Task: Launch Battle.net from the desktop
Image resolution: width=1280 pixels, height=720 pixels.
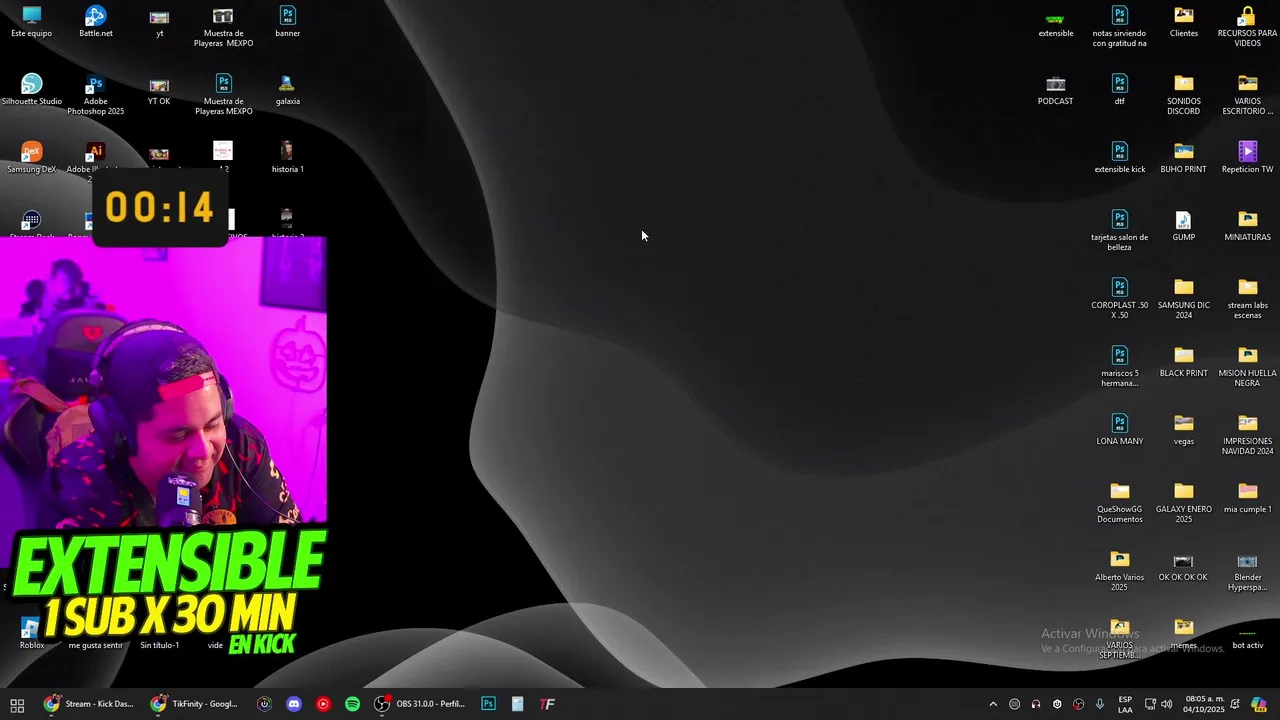Action: click(x=96, y=22)
